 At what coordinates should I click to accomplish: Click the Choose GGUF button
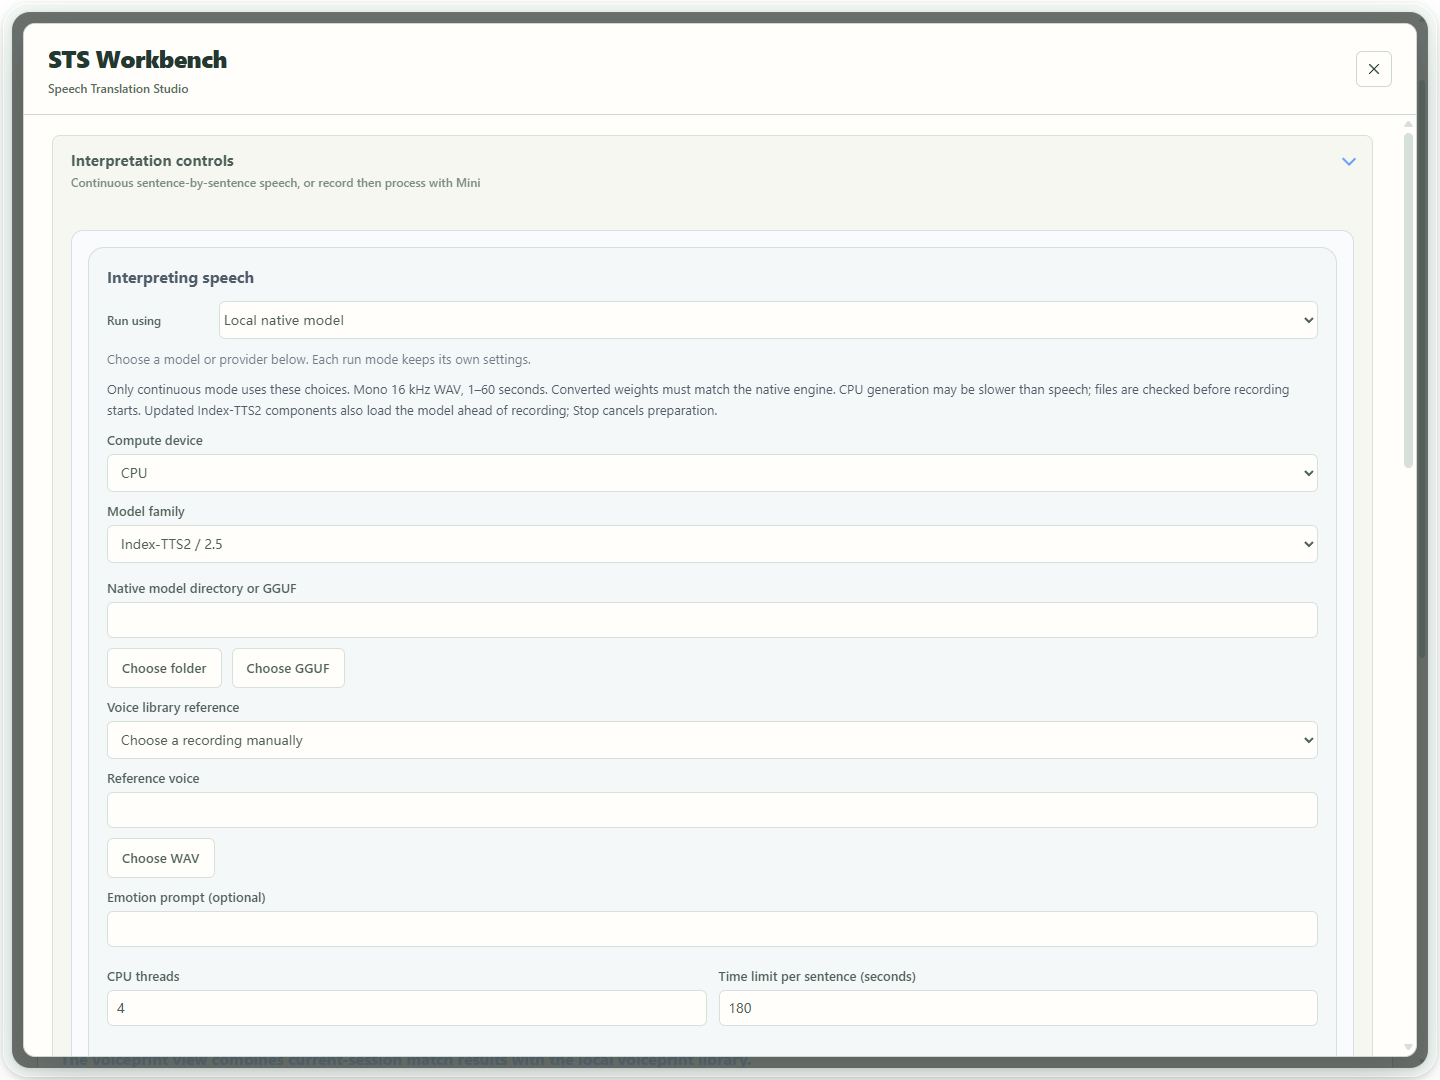click(x=288, y=668)
